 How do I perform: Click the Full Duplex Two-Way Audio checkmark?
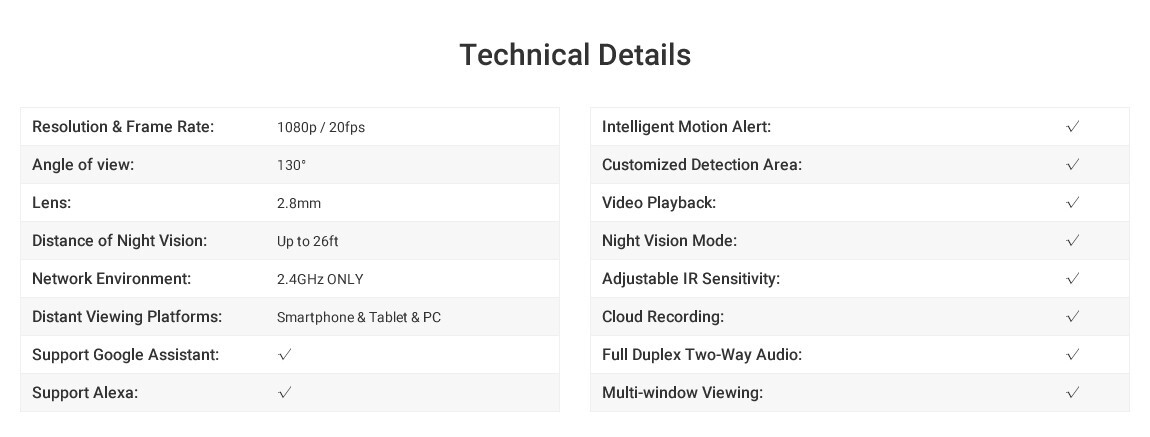pos(1072,354)
